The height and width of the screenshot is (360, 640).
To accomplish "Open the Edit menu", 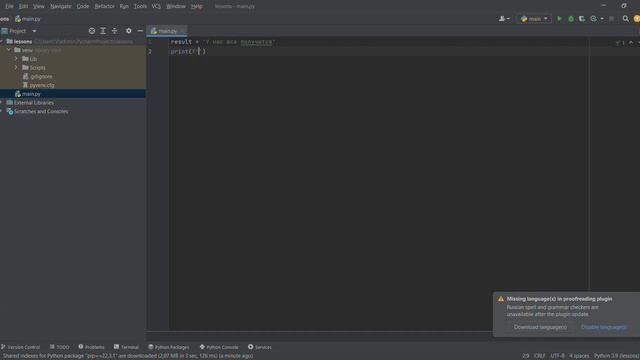I will [x=23, y=6].
